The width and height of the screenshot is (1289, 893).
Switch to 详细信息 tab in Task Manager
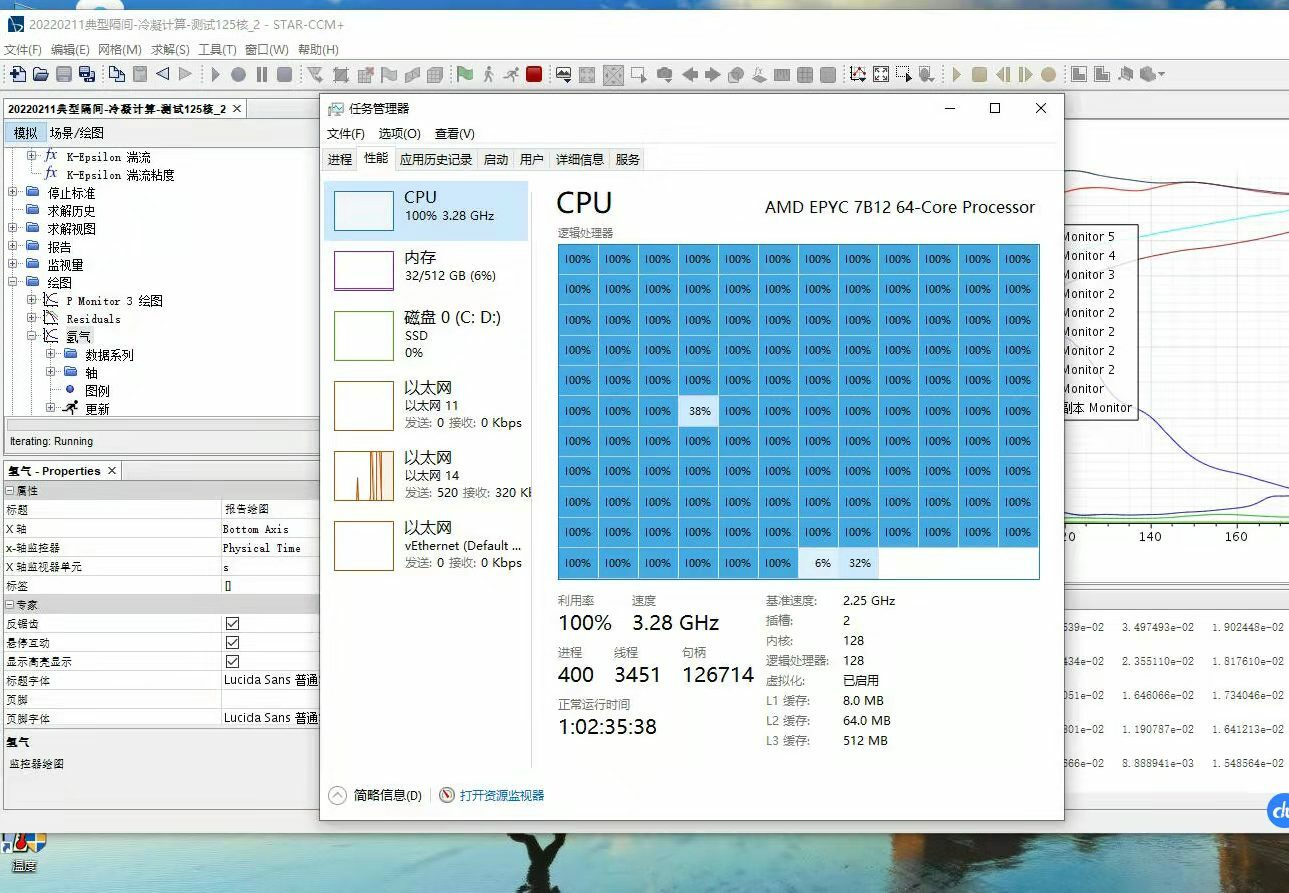coord(580,159)
